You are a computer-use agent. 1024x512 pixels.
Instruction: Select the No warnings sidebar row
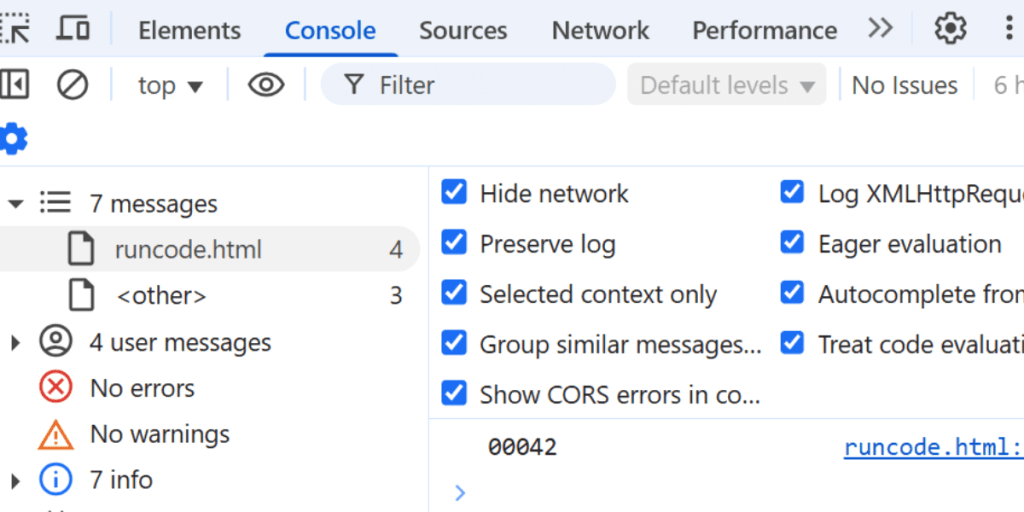209,434
